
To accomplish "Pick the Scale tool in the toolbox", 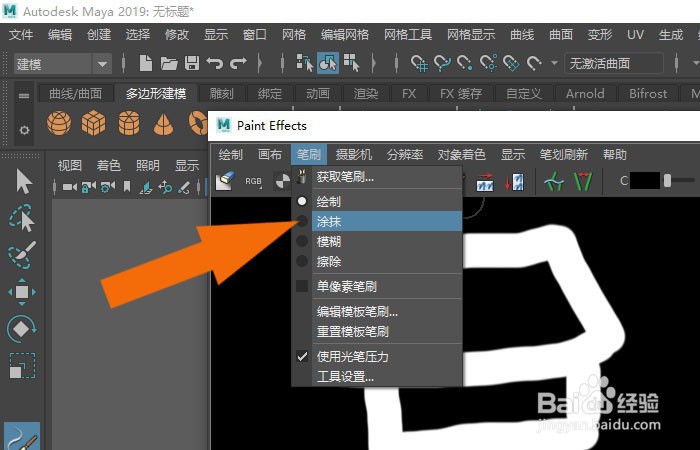I will (22, 366).
